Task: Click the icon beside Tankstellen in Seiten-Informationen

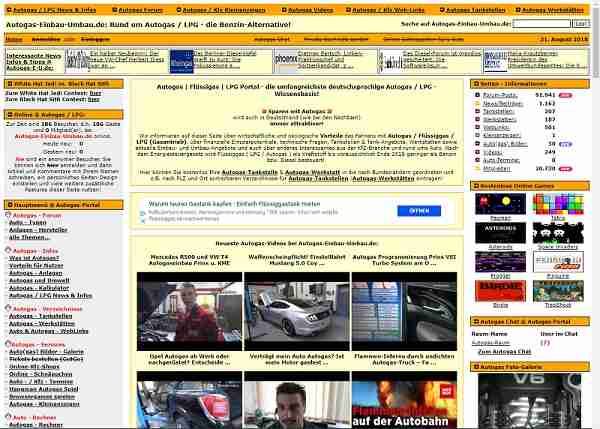Action: point(477,111)
